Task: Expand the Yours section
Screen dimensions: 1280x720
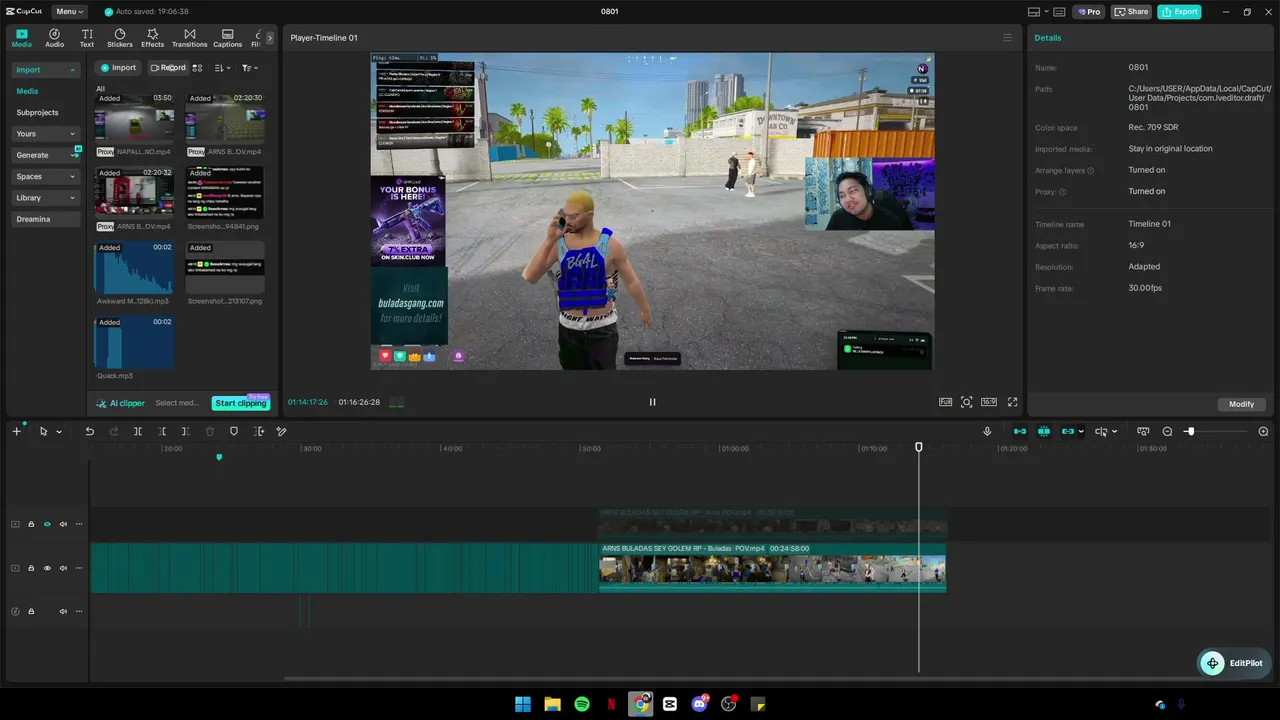Action: pyautogui.click(x=45, y=134)
